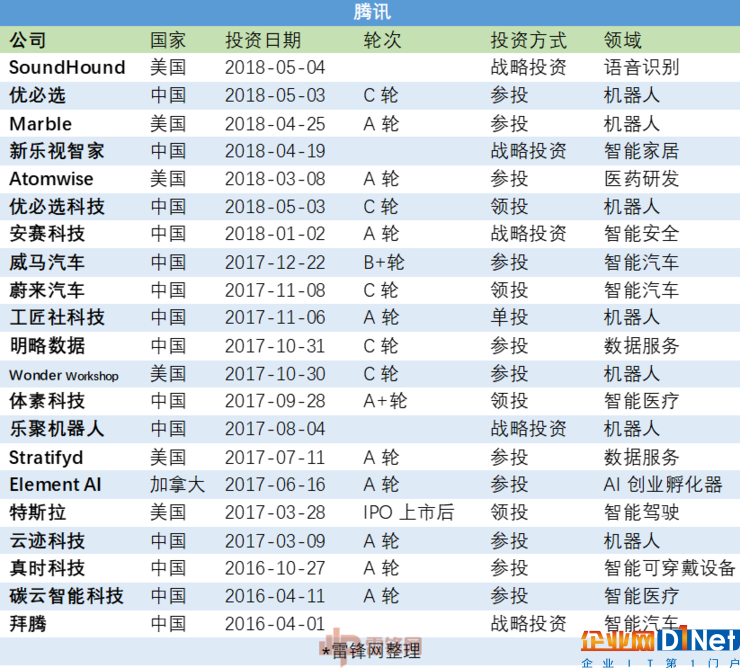Select the SoundHound company cell

(x=67, y=68)
